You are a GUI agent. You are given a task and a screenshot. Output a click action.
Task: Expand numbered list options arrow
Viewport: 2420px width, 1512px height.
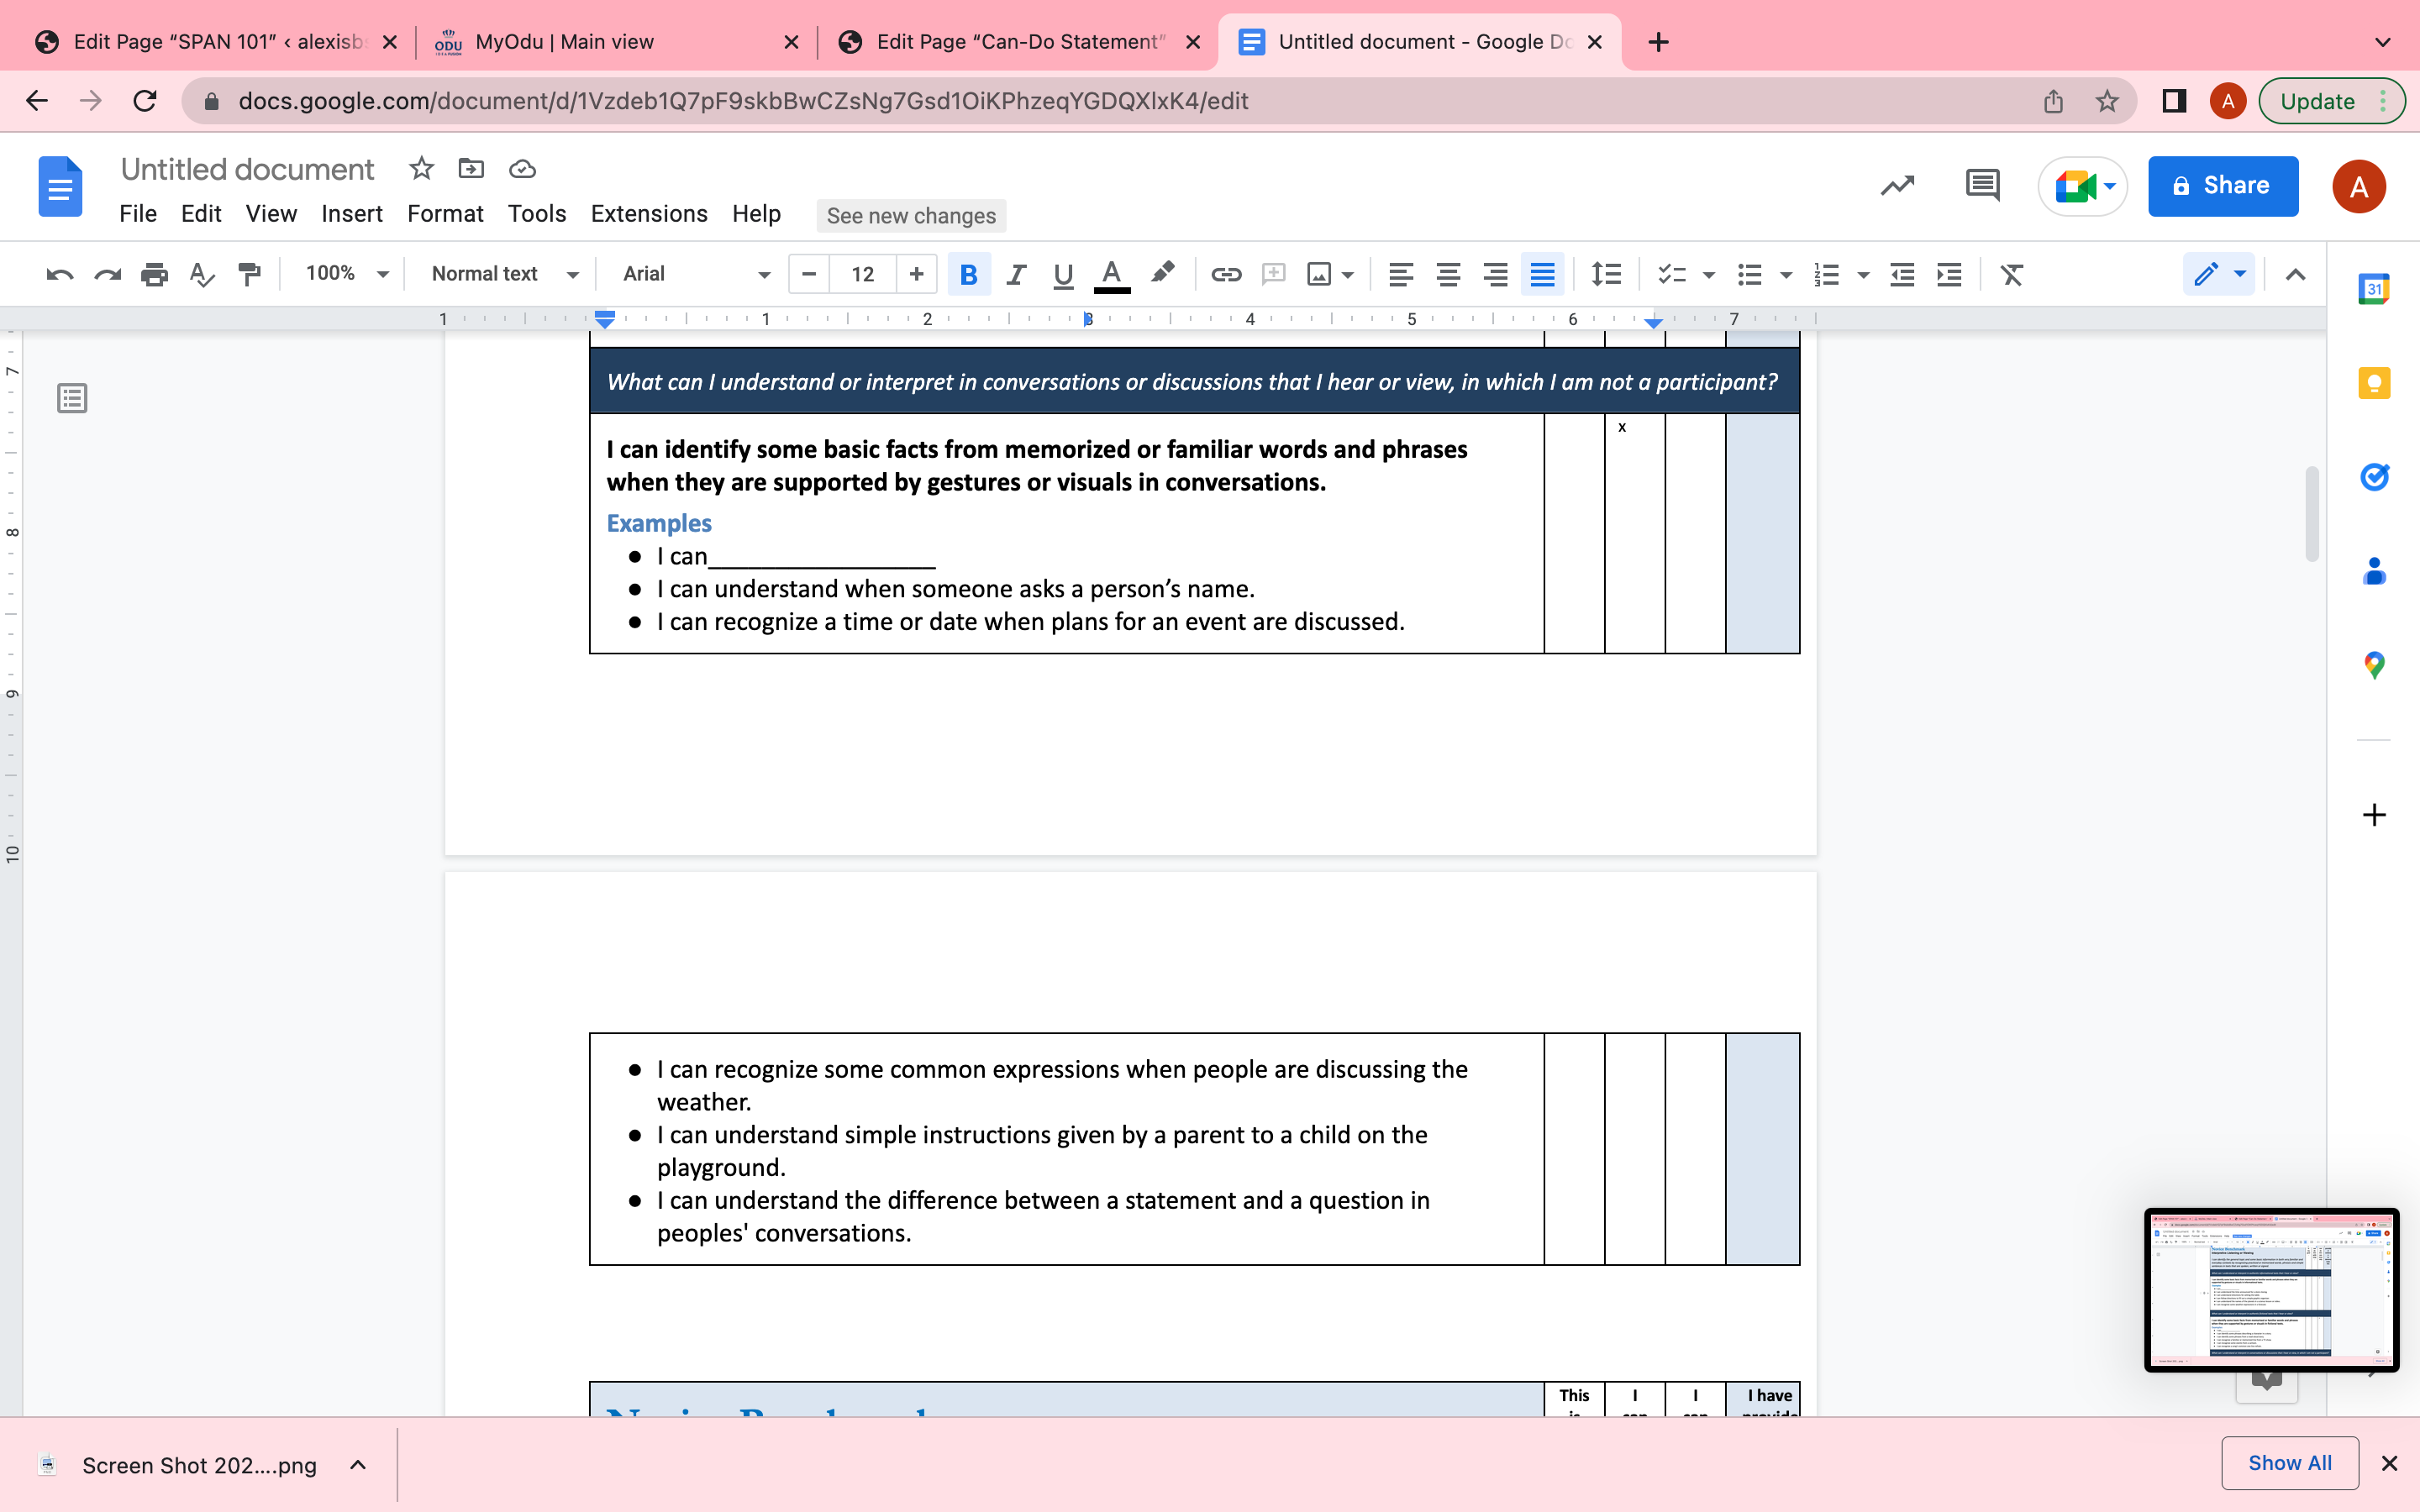coord(1863,275)
